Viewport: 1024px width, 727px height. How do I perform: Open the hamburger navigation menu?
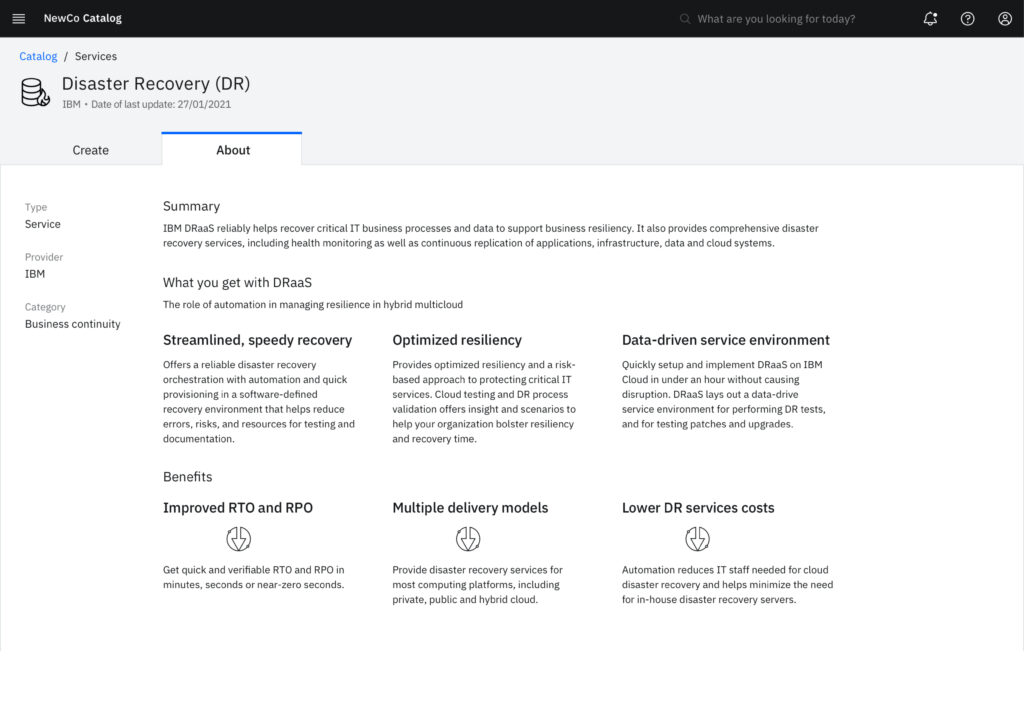point(18,18)
